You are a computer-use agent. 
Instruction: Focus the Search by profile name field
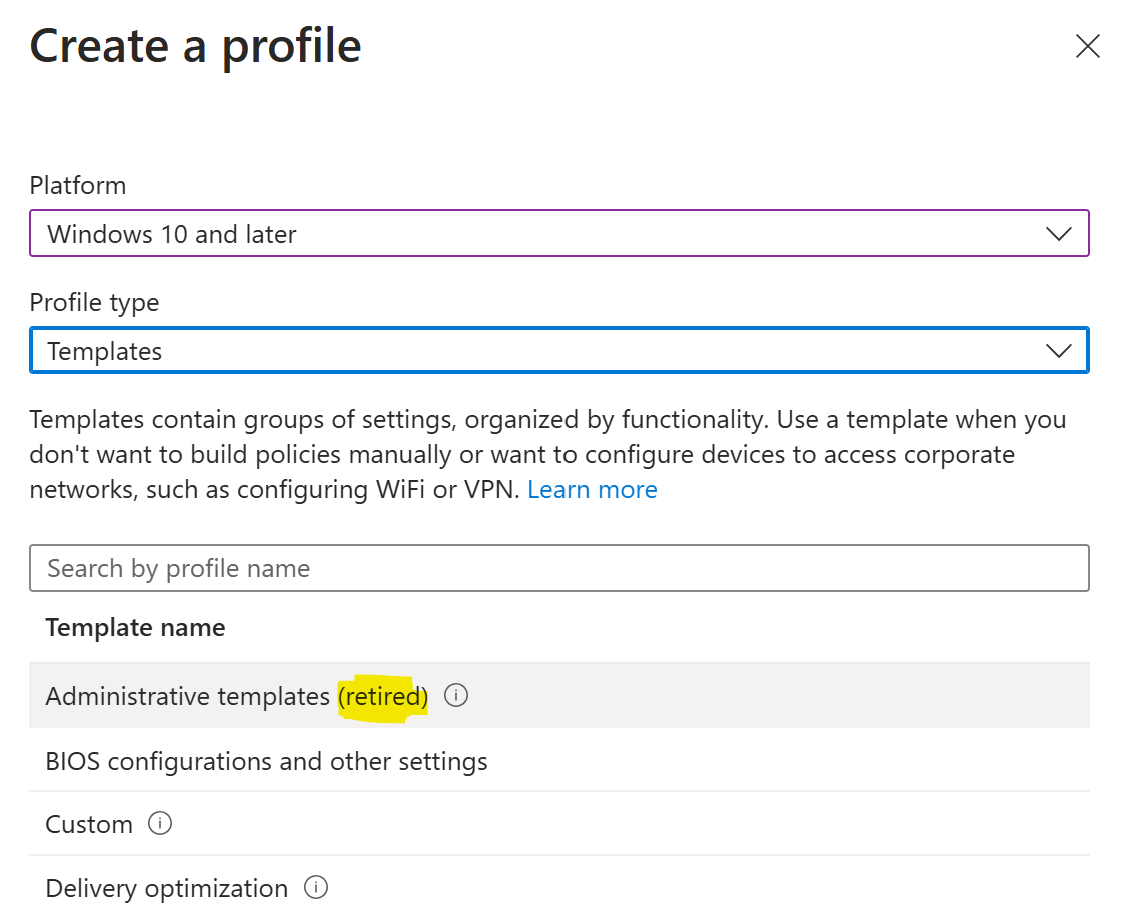pos(559,568)
